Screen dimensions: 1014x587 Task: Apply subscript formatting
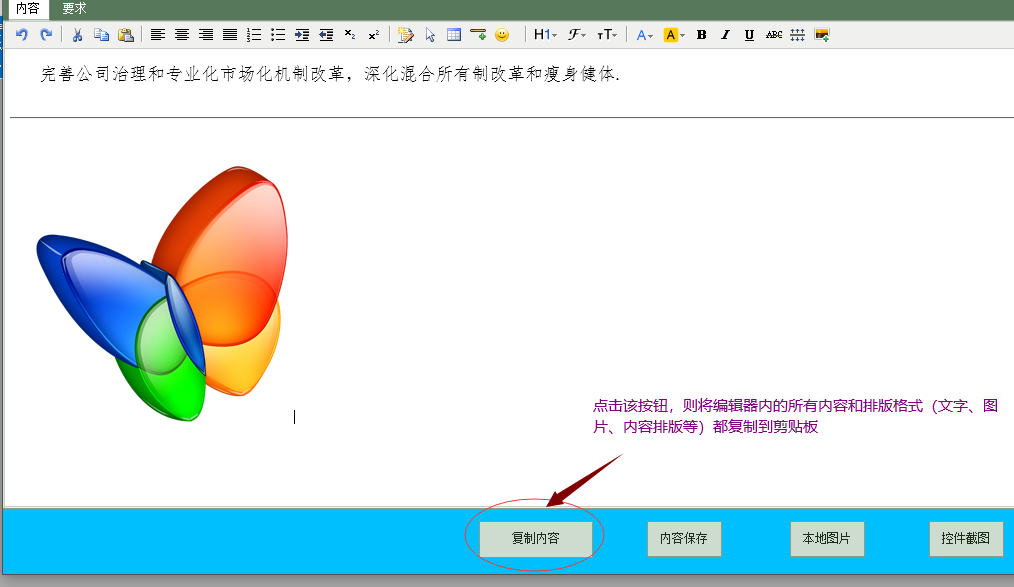pyautogui.click(x=350, y=35)
